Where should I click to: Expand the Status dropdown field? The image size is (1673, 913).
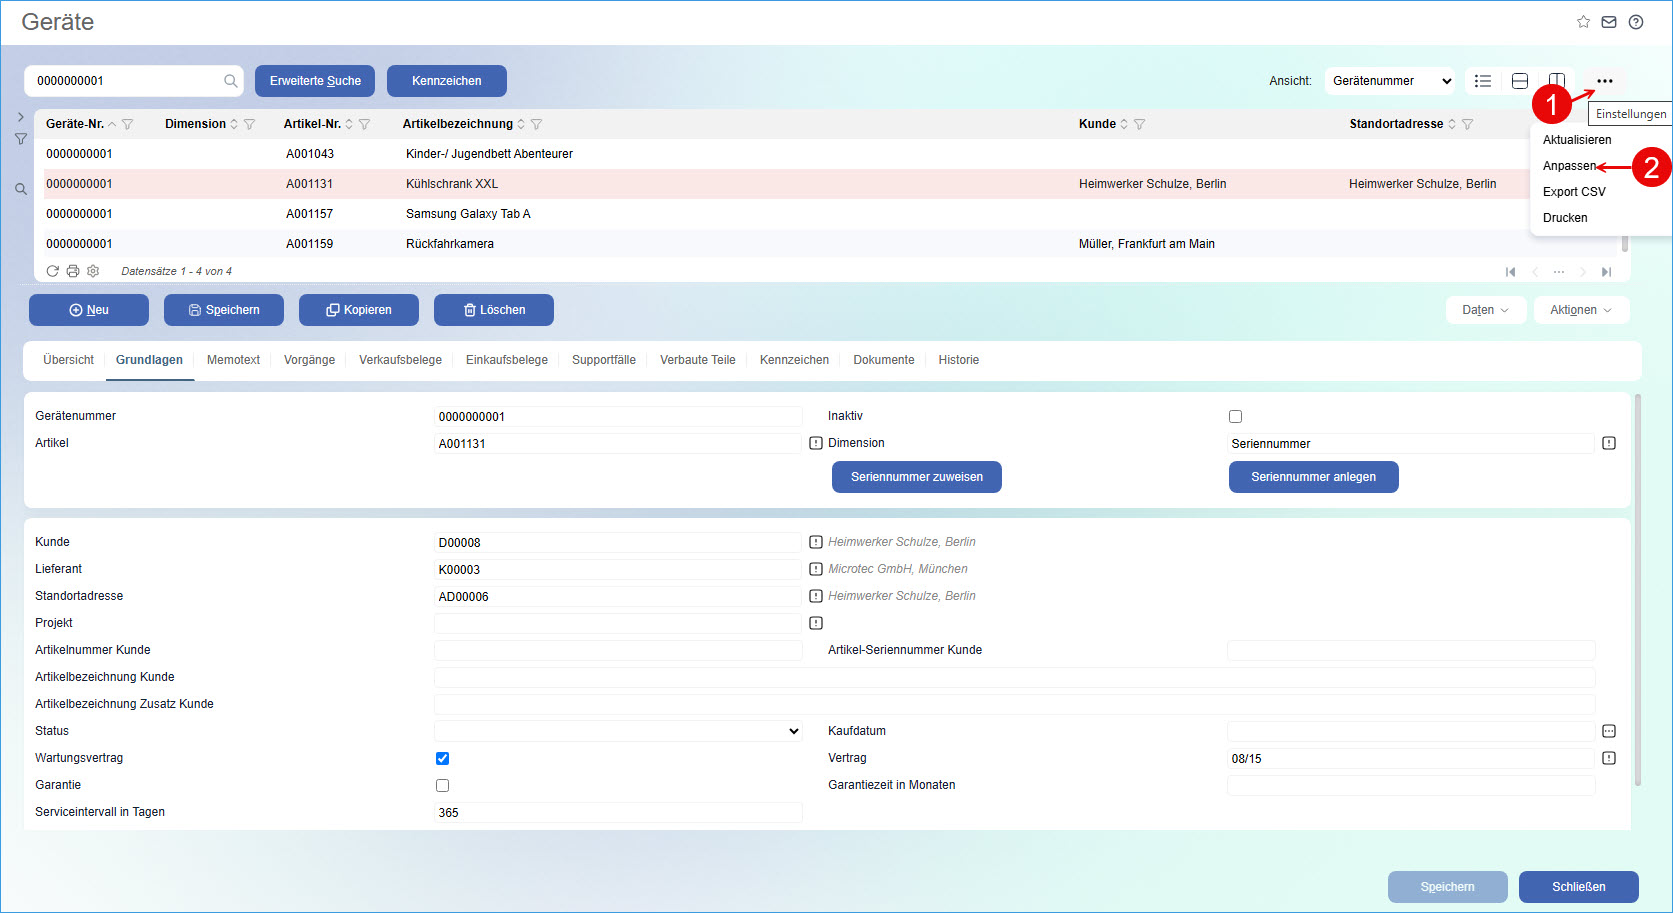click(618, 731)
